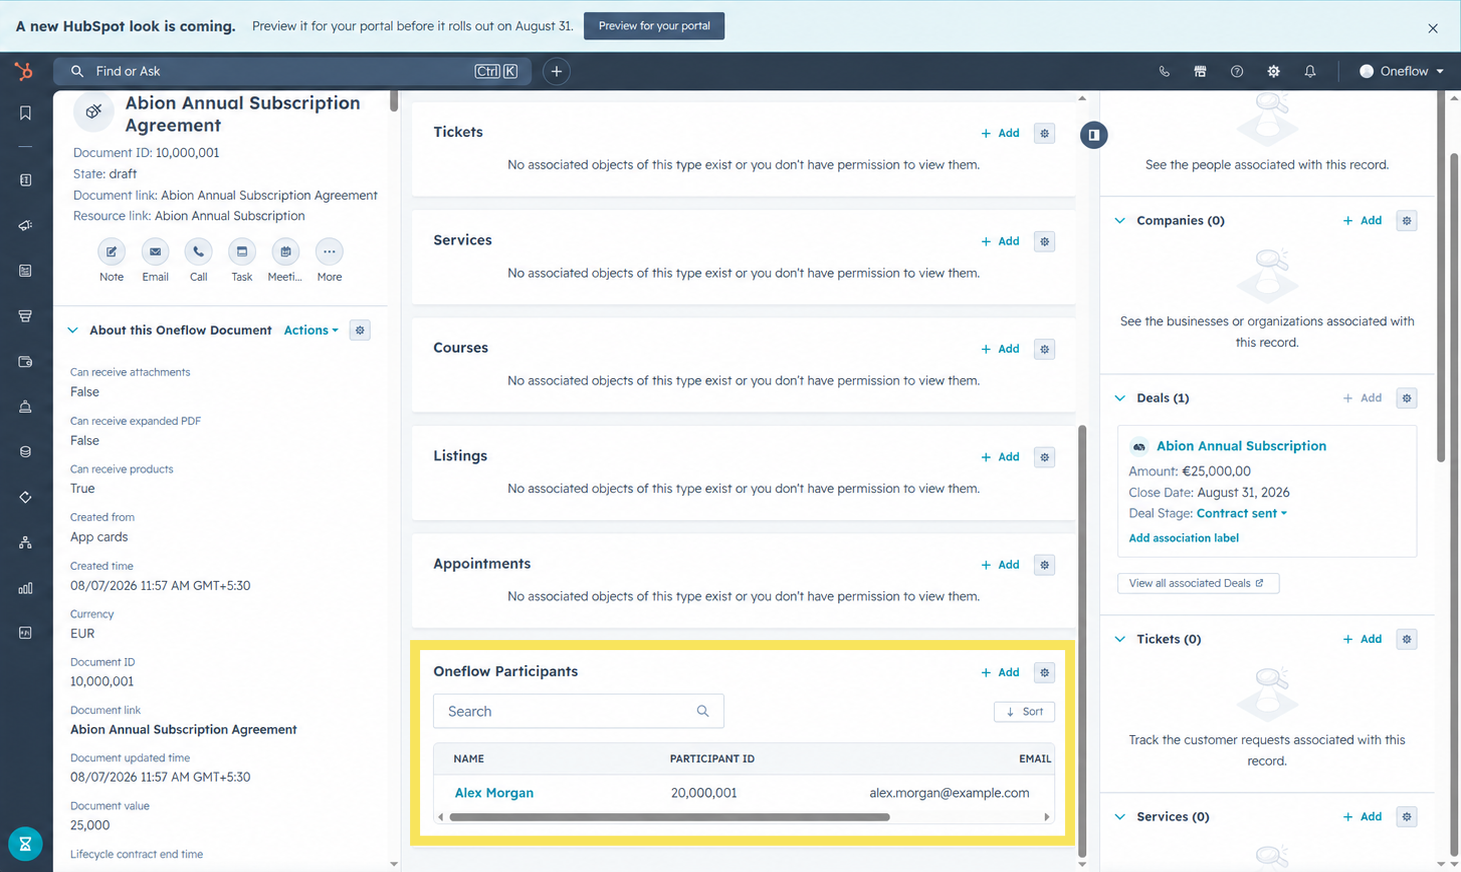Click Preview for your portal button
1461x872 pixels.
pos(654,26)
